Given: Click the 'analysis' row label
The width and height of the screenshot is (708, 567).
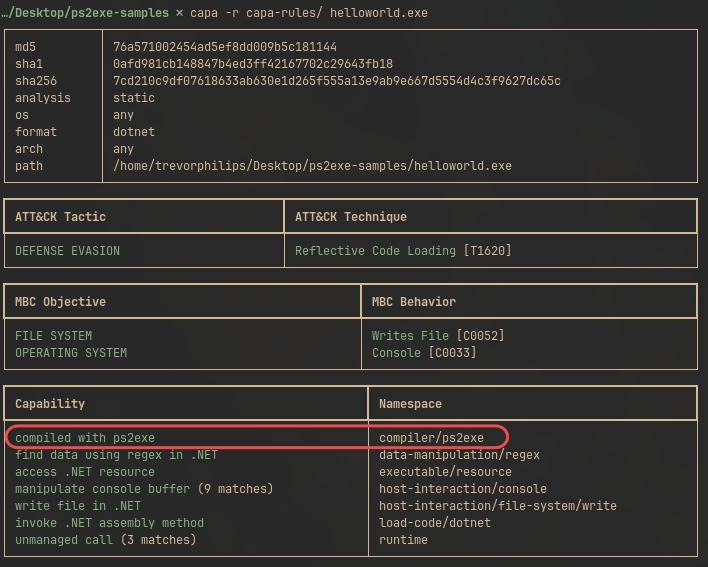Looking at the screenshot, I should click(x=43, y=98).
